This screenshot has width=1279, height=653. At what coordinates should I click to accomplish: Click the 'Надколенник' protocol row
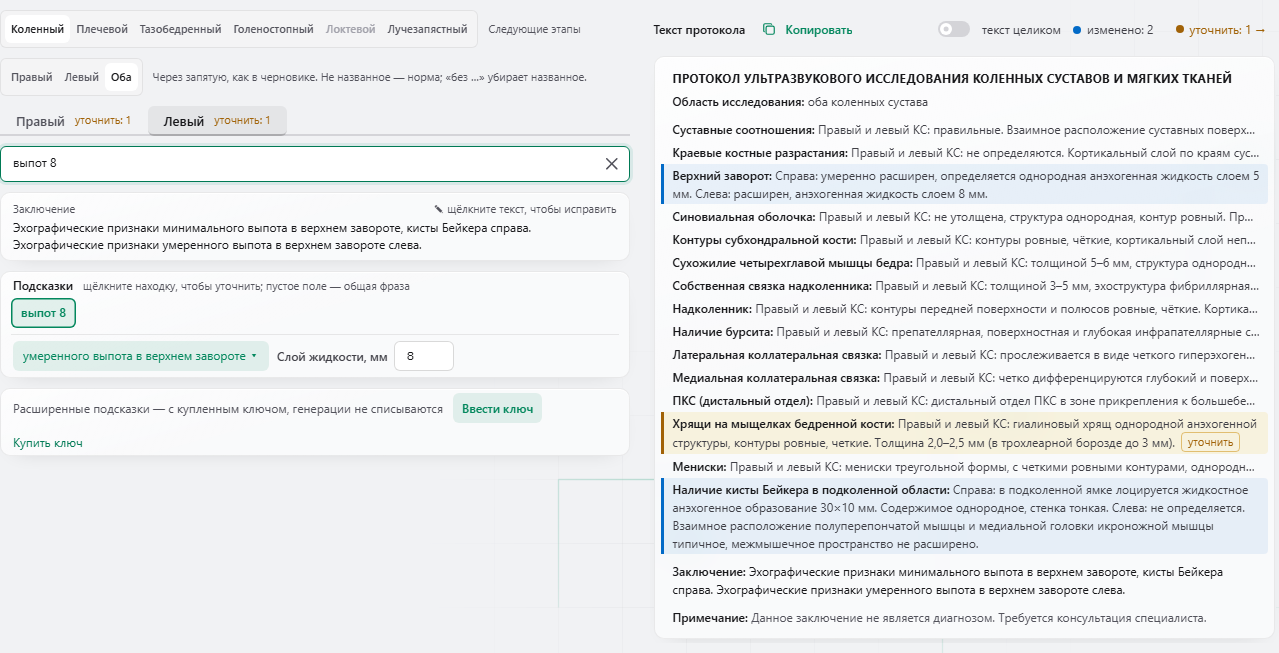tap(963, 309)
